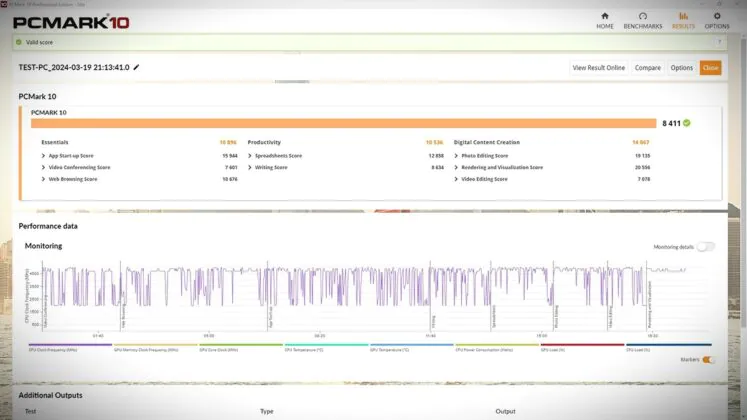Image resolution: width=747 pixels, height=420 pixels.
Task: Go to the Home tab
Action: pyautogui.click(x=605, y=21)
